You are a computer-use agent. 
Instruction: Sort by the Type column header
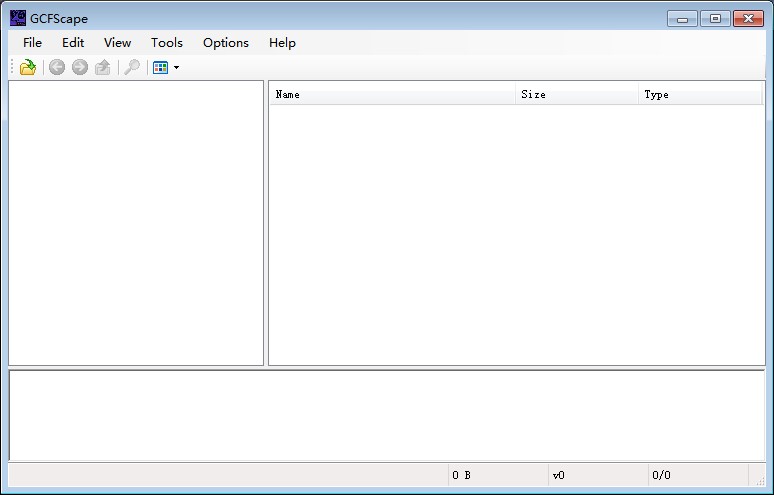click(700, 94)
